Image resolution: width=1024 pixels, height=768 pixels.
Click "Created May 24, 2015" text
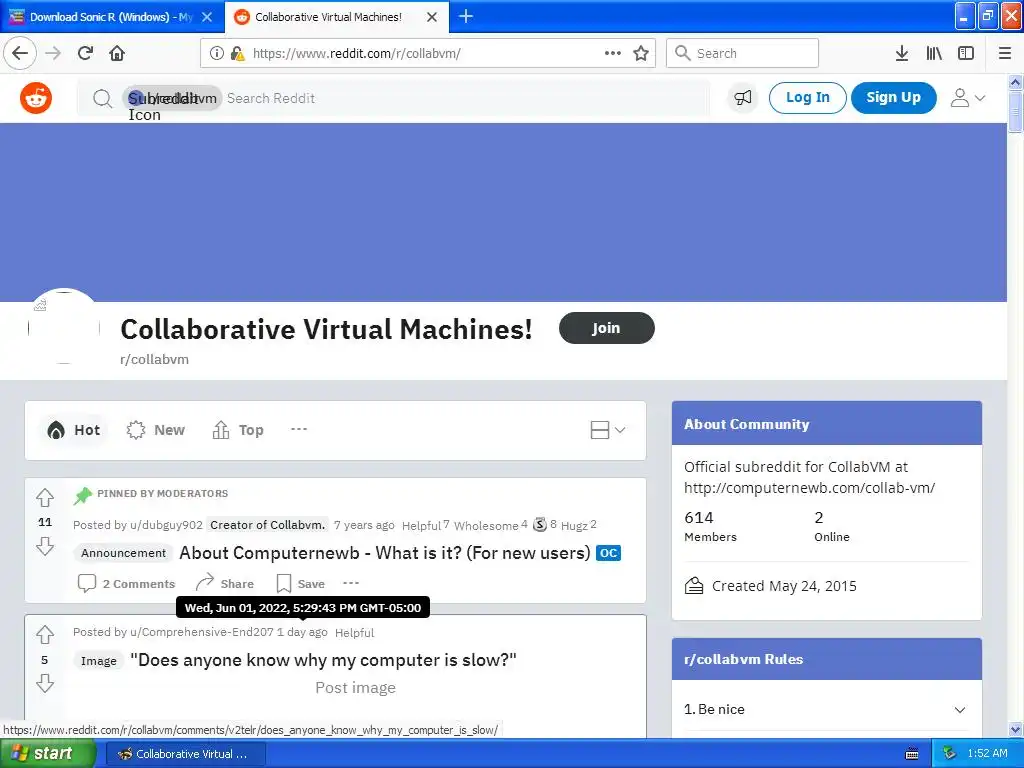click(x=784, y=586)
